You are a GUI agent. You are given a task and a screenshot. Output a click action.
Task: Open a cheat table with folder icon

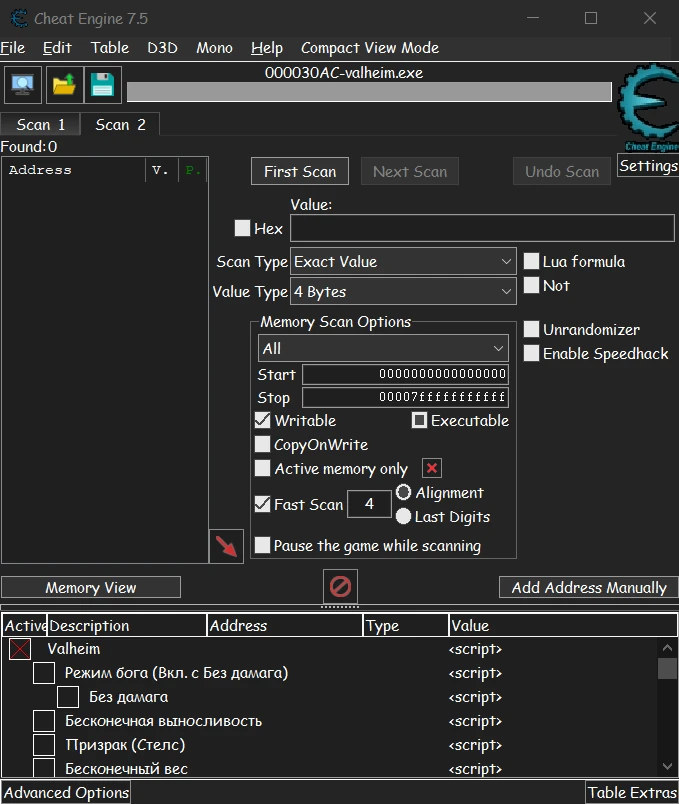point(64,85)
